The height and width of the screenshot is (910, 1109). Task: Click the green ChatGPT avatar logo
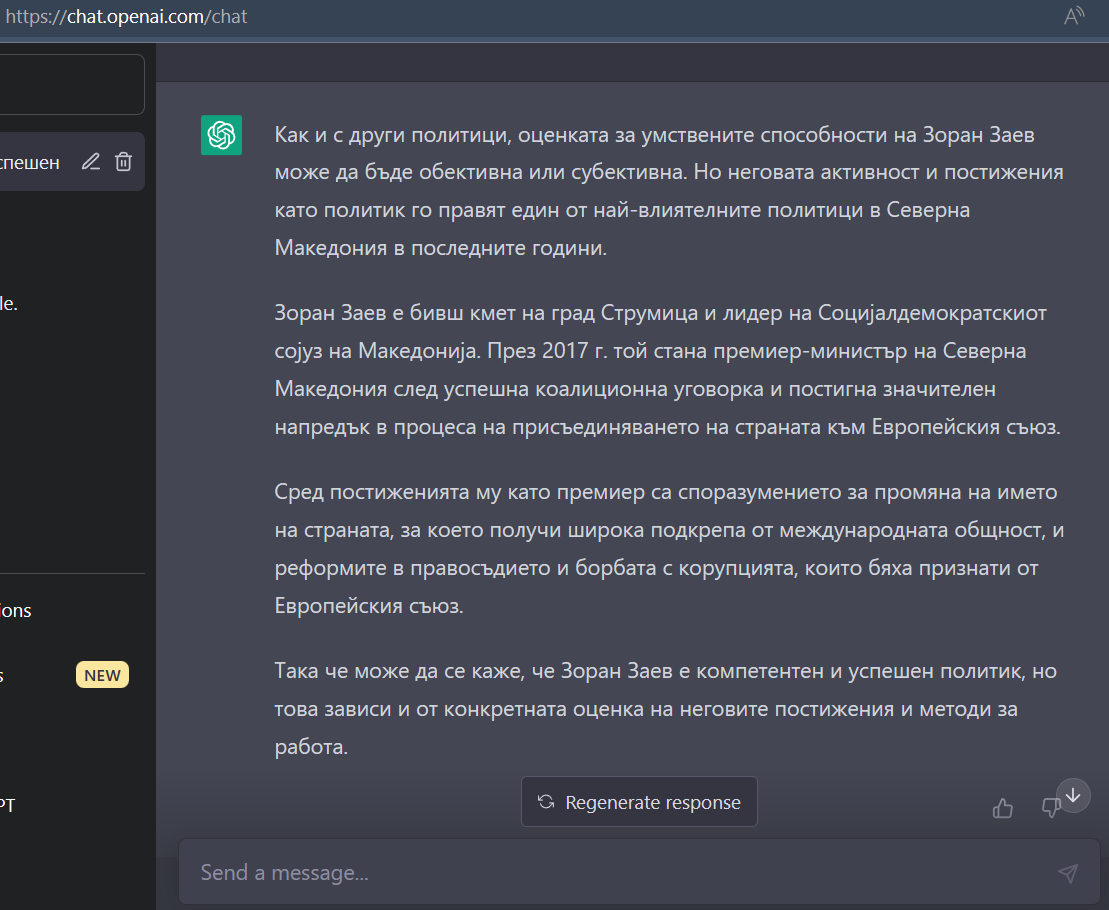click(221, 135)
